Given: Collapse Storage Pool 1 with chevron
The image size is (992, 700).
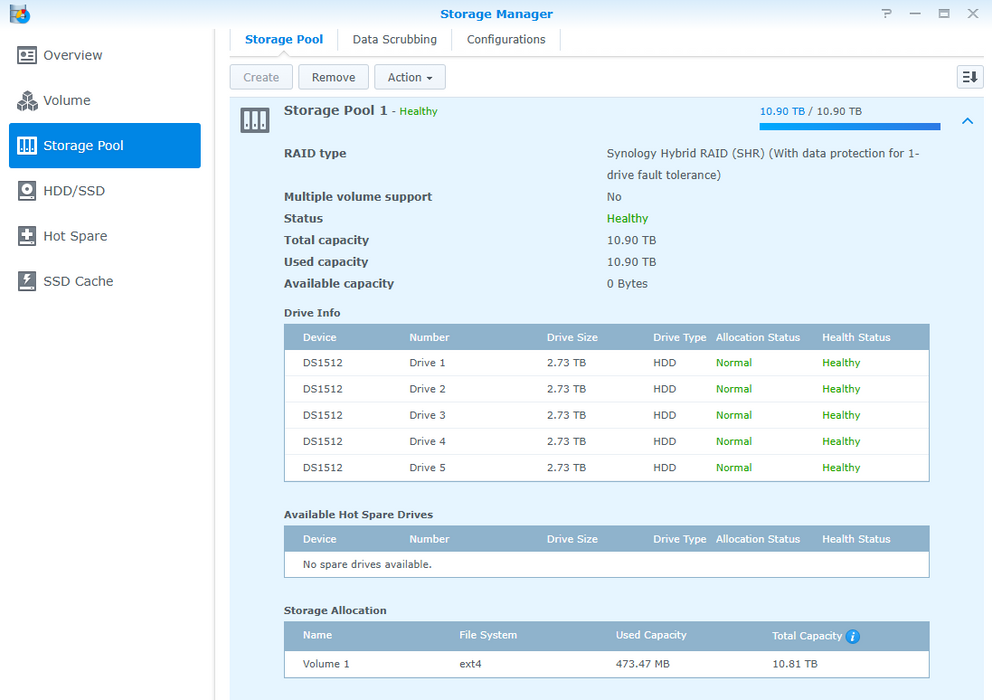Looking at the screenshot, I should click(967, 121).
